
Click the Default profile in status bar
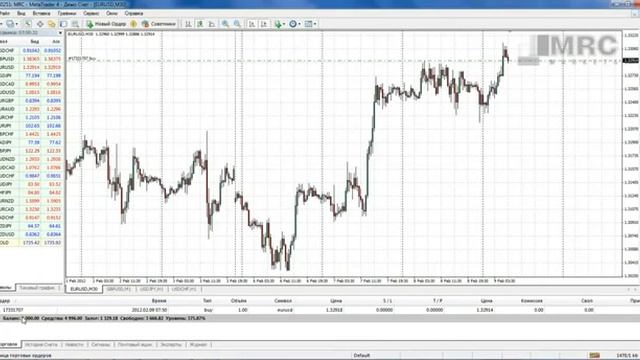(x=362, y=356)
